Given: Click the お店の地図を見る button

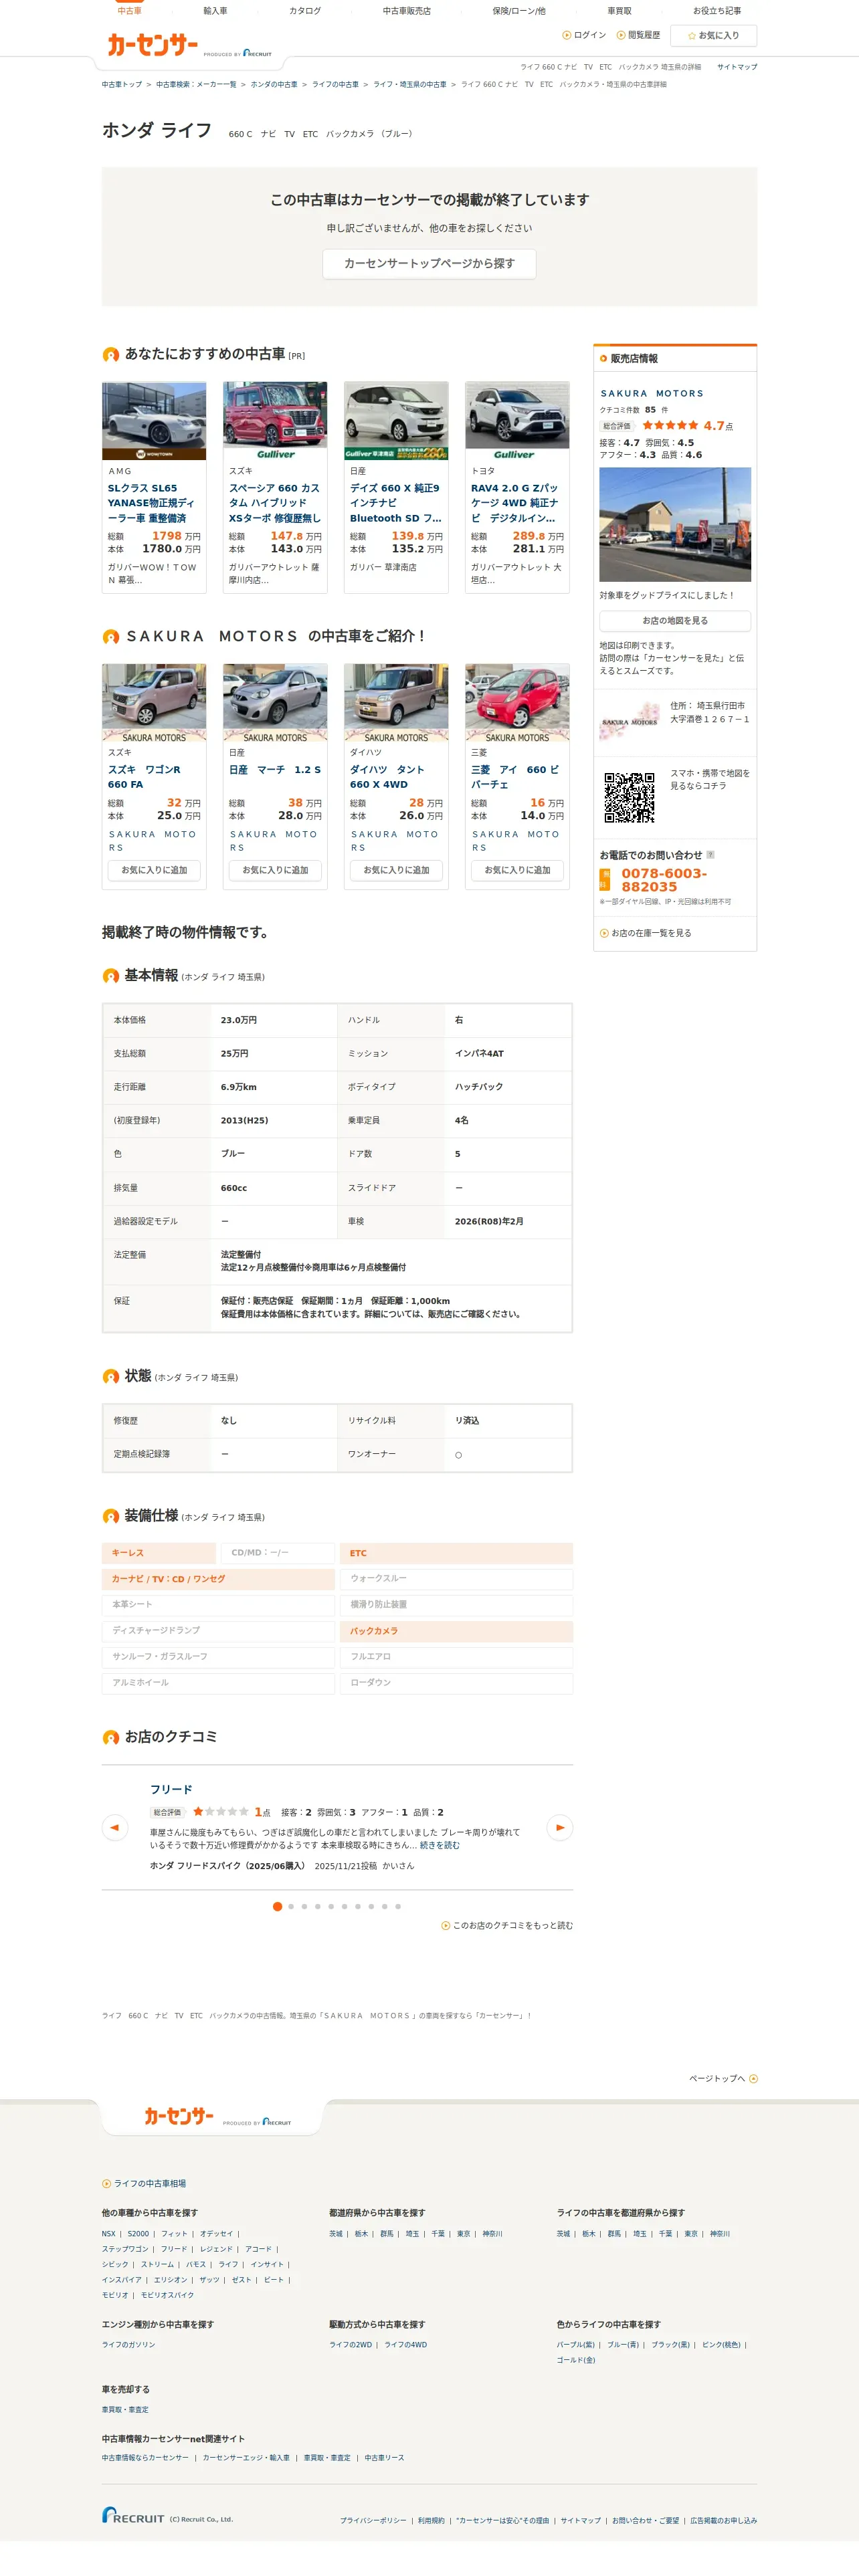Looking at the screenshot, I should pos(675,621).
